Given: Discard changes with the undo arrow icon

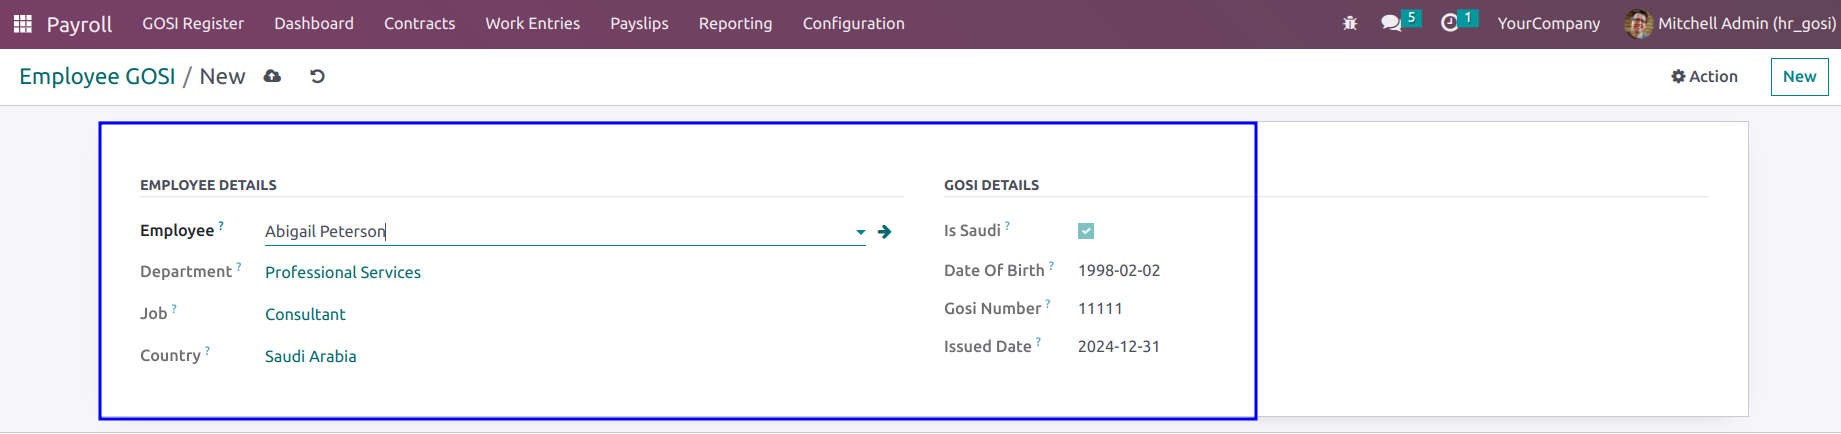Looking at the screenshot, I should [x=317, y=76].
